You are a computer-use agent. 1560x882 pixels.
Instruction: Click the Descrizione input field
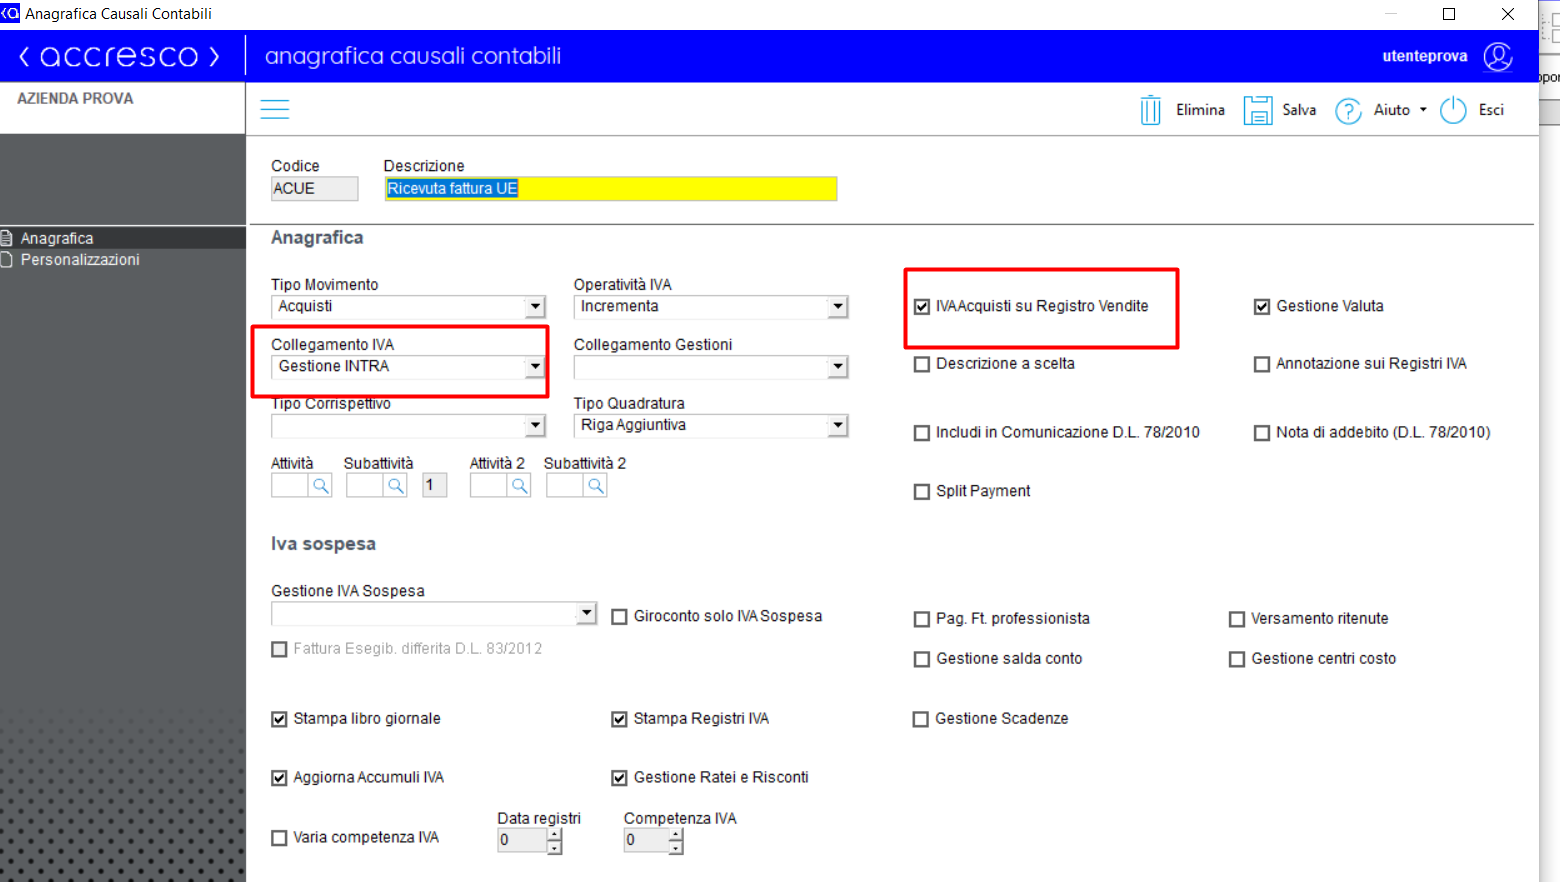point(611,189)
